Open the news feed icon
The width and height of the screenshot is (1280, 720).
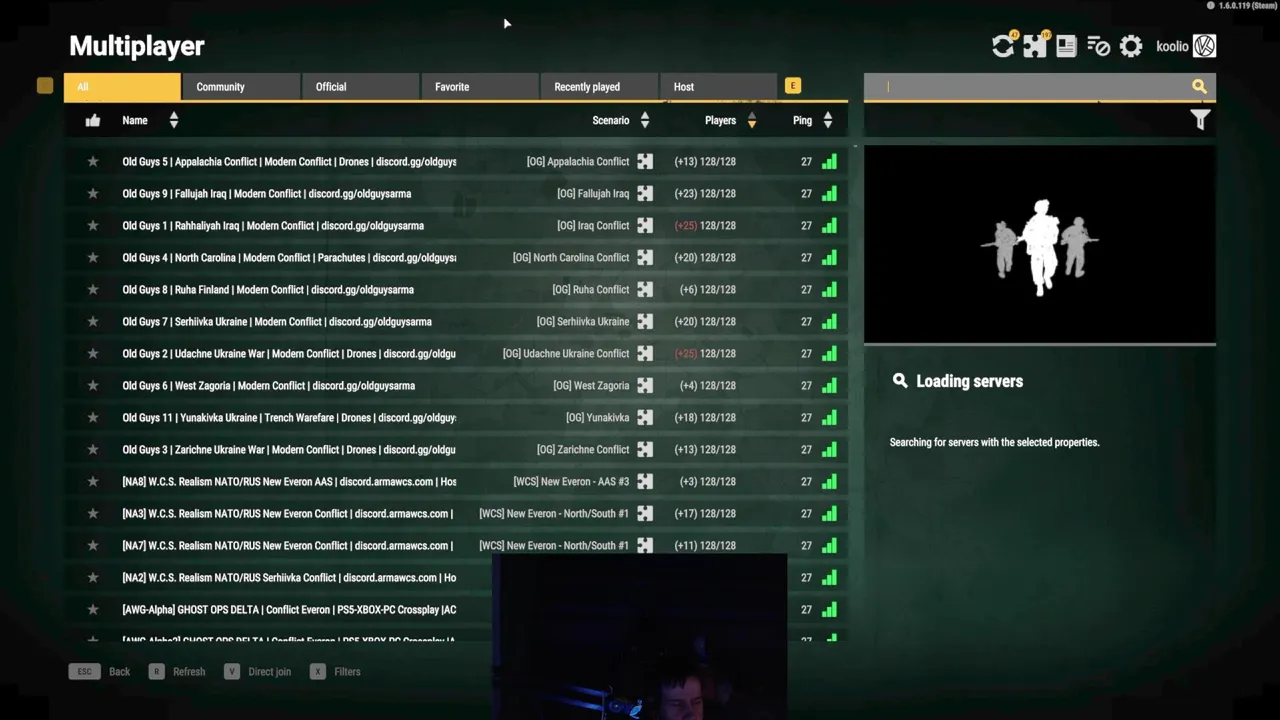click(x=1066, y=46)
